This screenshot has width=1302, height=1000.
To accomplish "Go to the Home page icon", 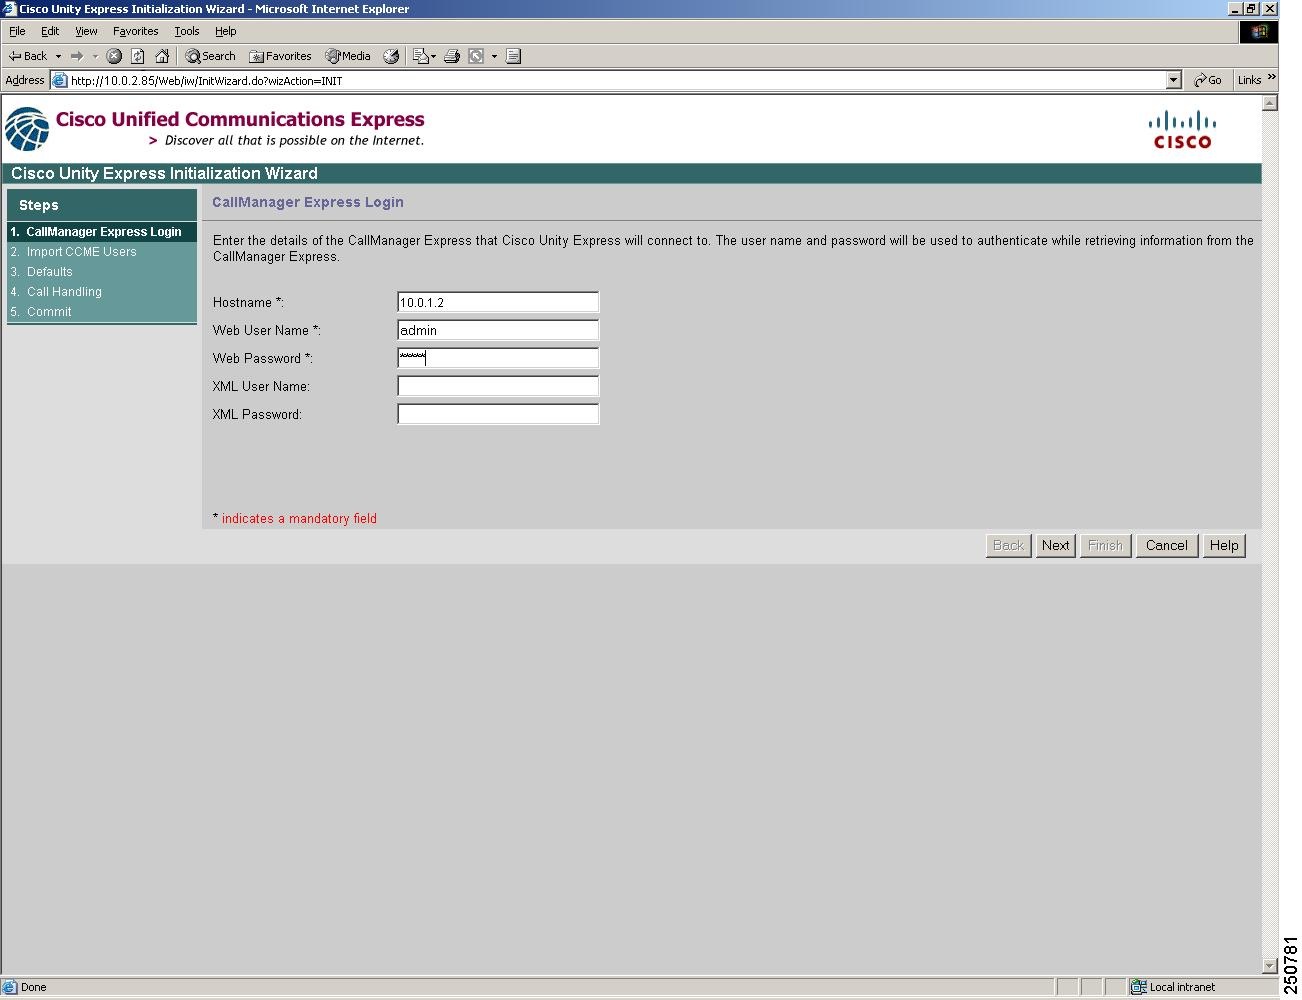I will 162,56.
